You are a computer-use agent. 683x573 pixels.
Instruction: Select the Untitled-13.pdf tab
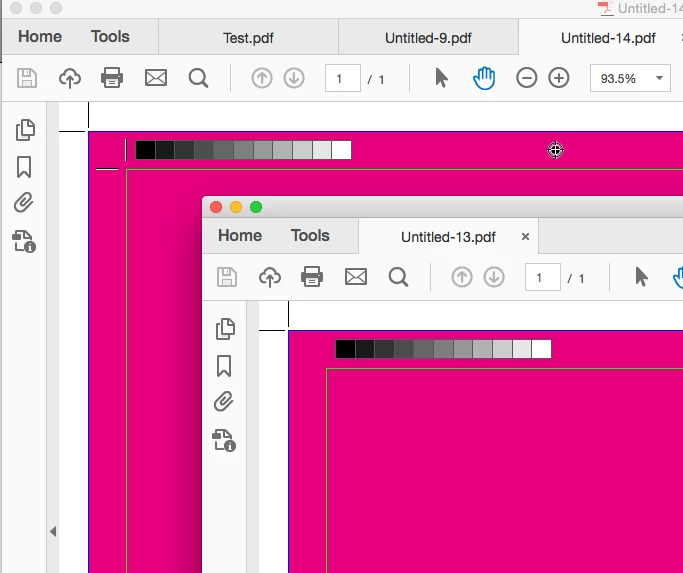point(448,237)
